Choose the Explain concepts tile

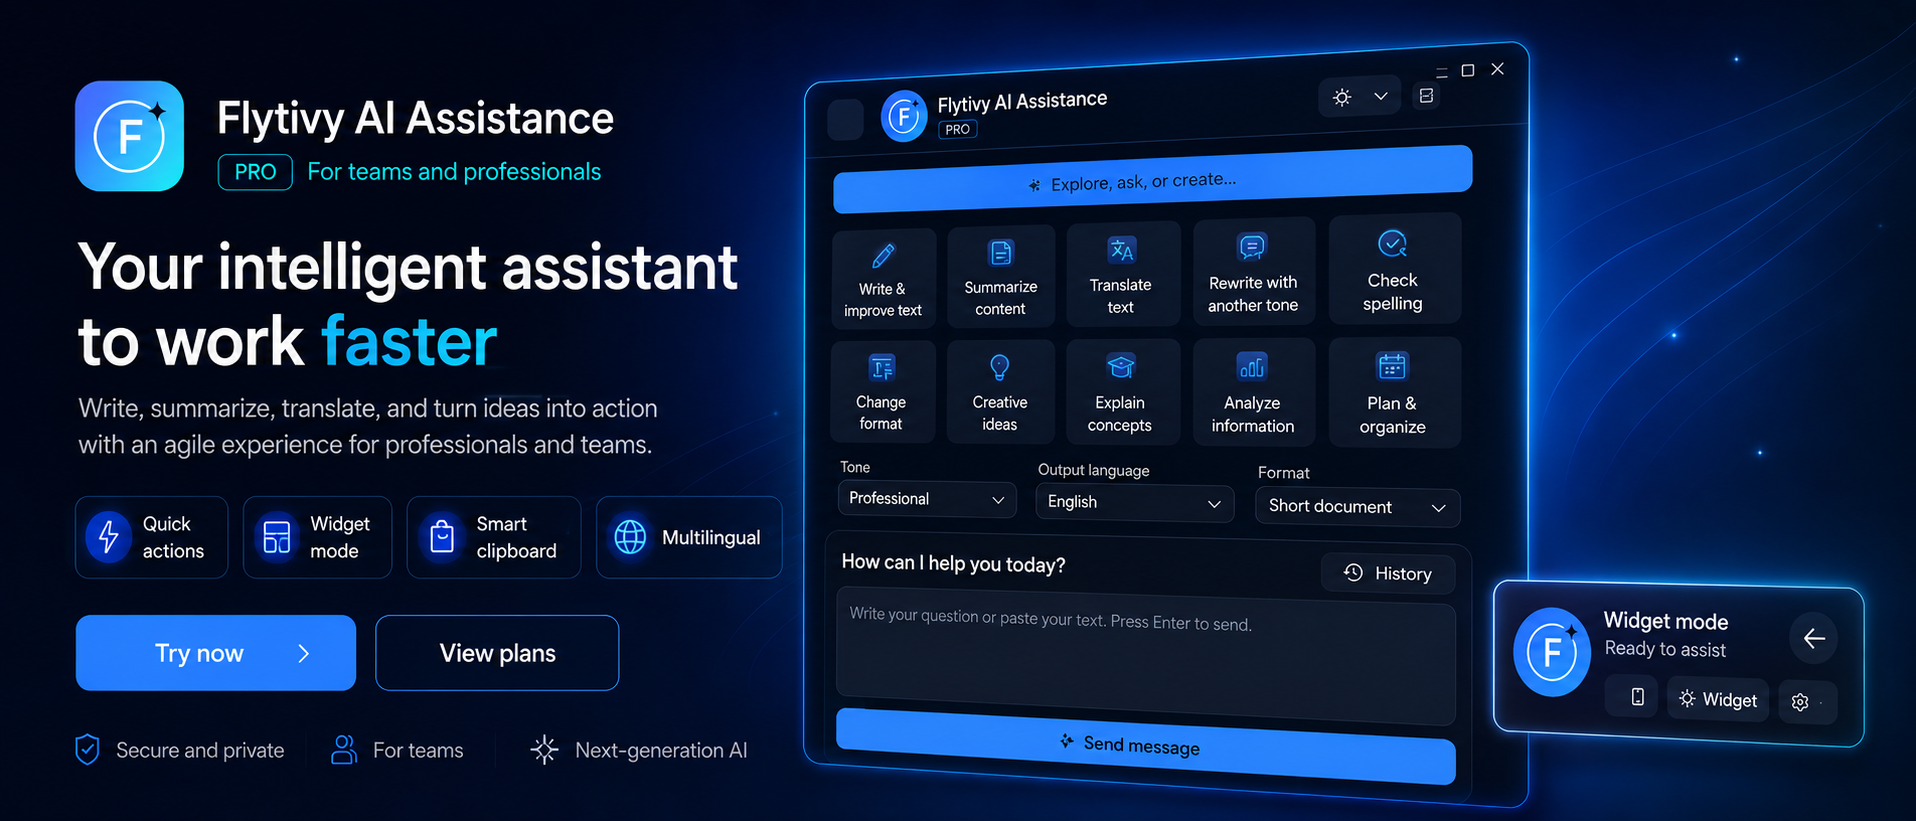coord(1121,392)
